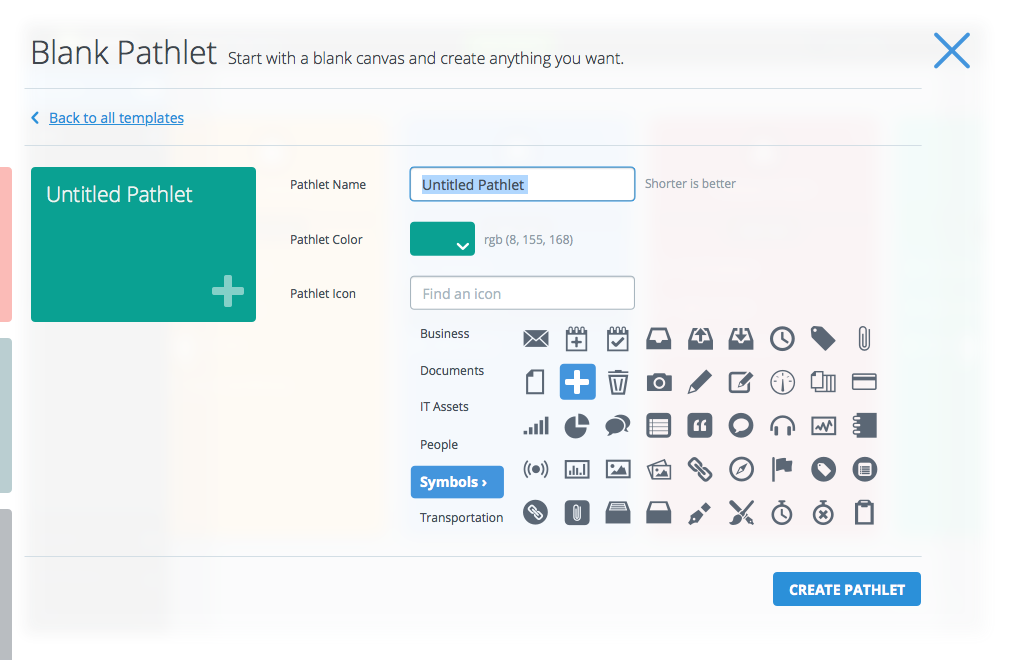Viewport: 1010px width, 660px height.
Task: Click the Find an icon search field
Action: (x=521, y=292)
